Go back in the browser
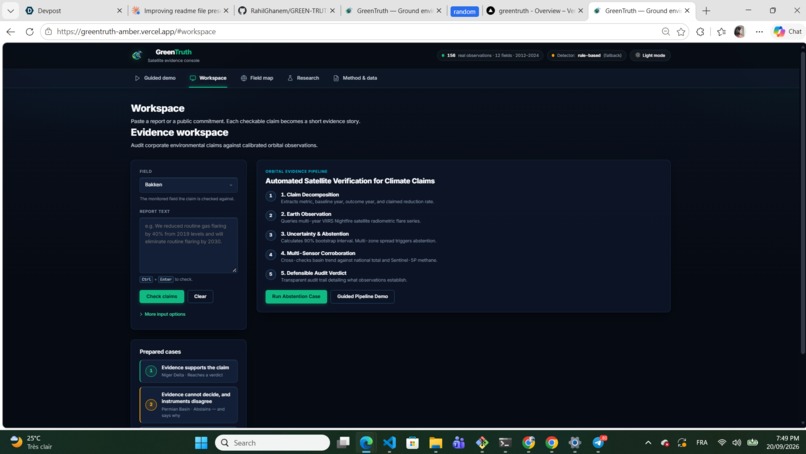 11,32
